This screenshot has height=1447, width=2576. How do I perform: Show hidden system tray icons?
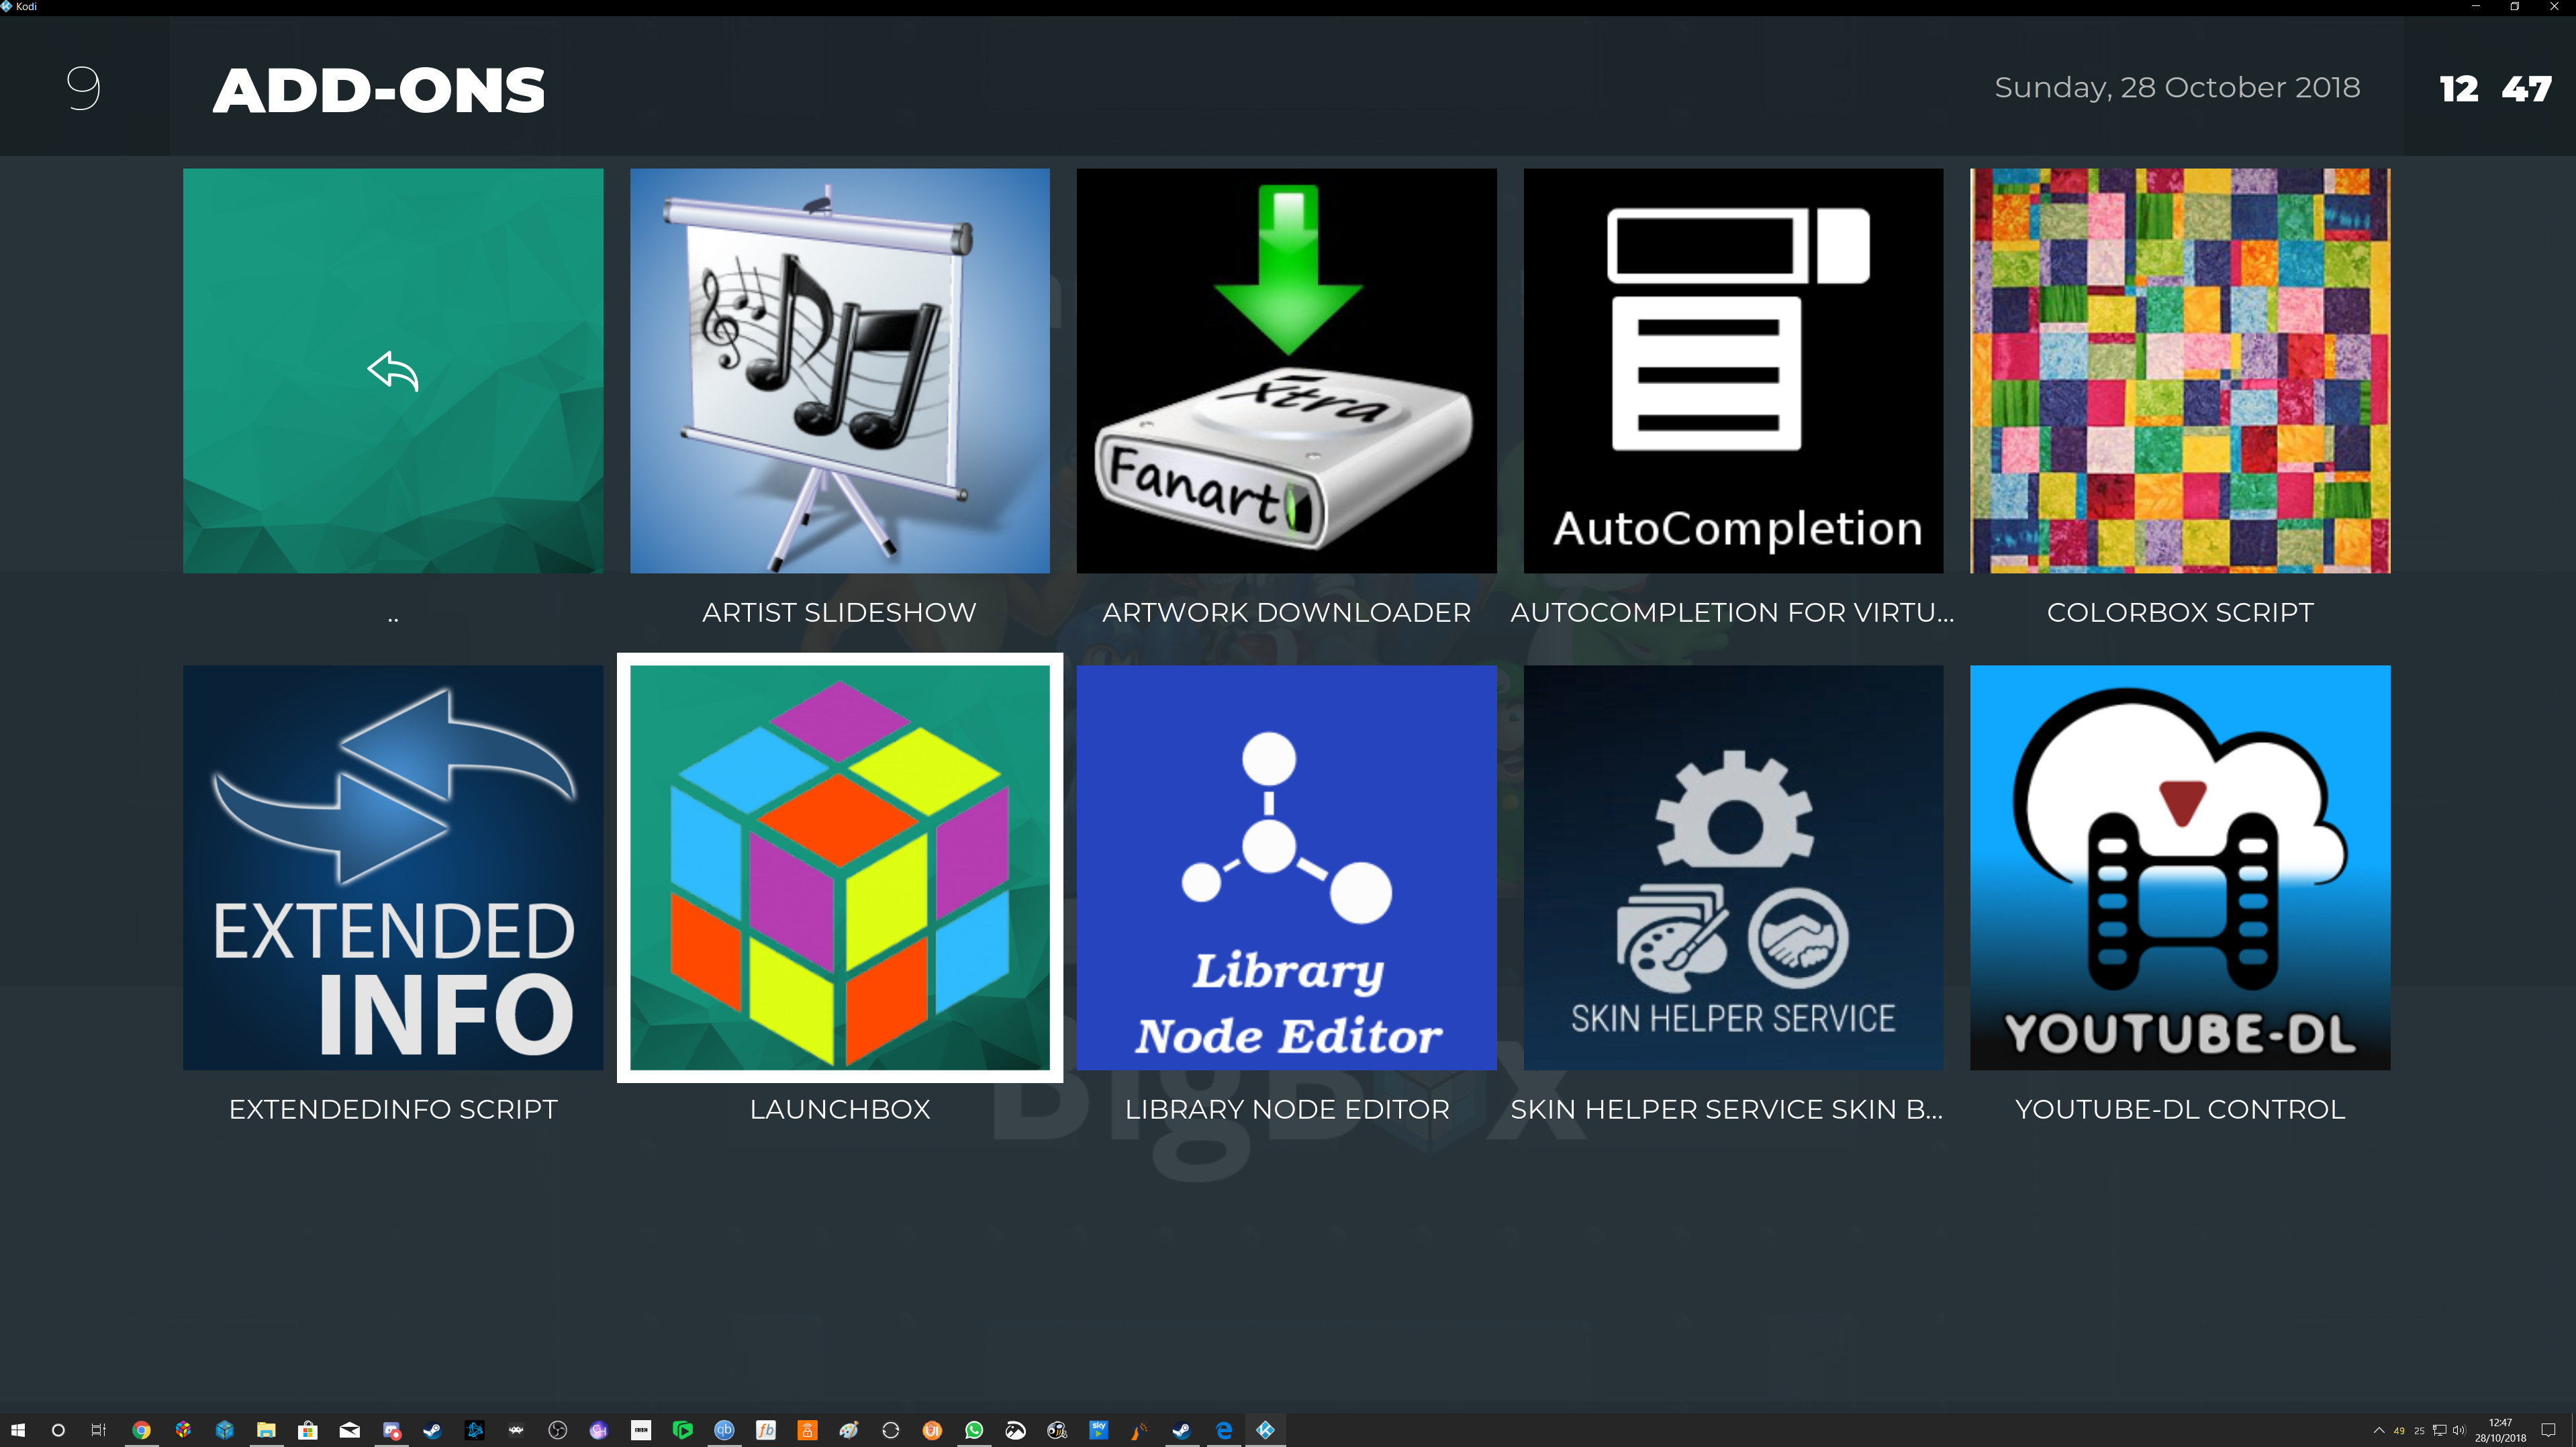[2379, 1430]
